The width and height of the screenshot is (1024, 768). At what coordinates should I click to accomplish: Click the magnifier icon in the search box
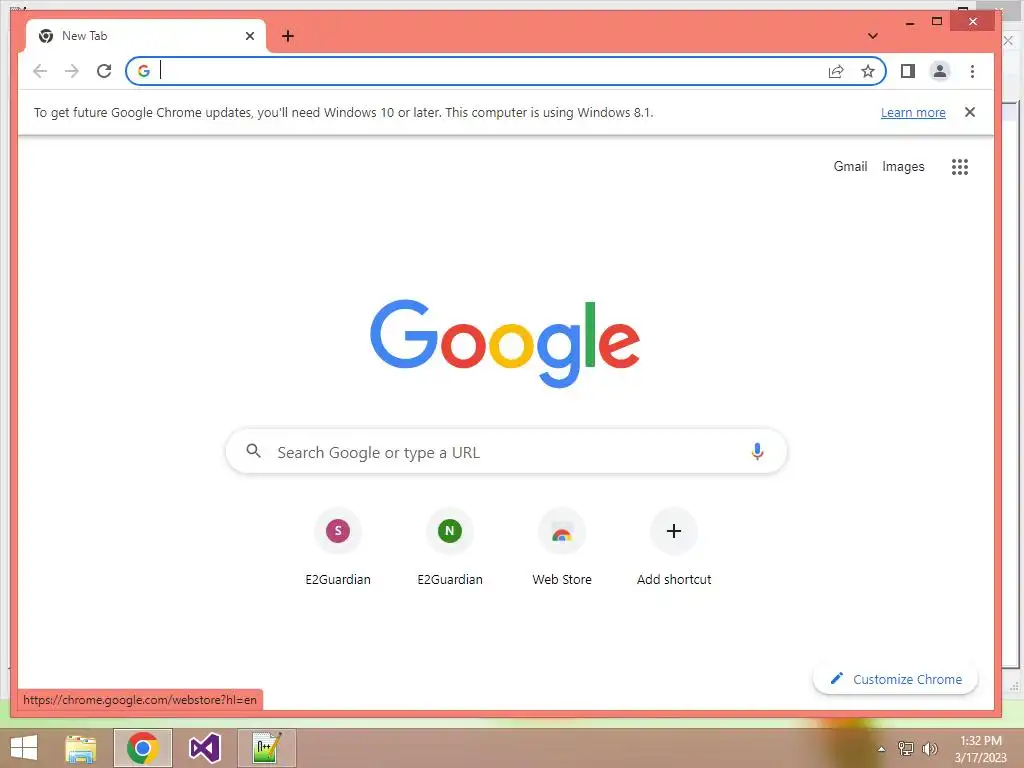253,451
